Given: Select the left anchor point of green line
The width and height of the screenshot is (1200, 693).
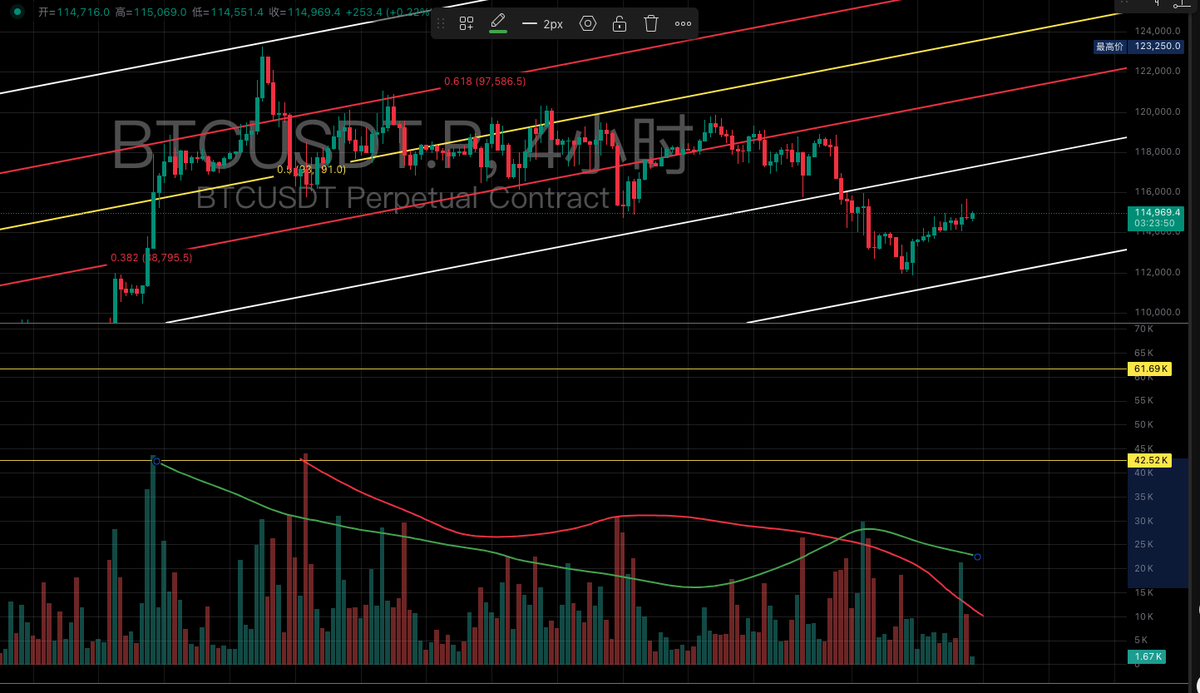Looking at the screenshot, I should tap(155, 460).
